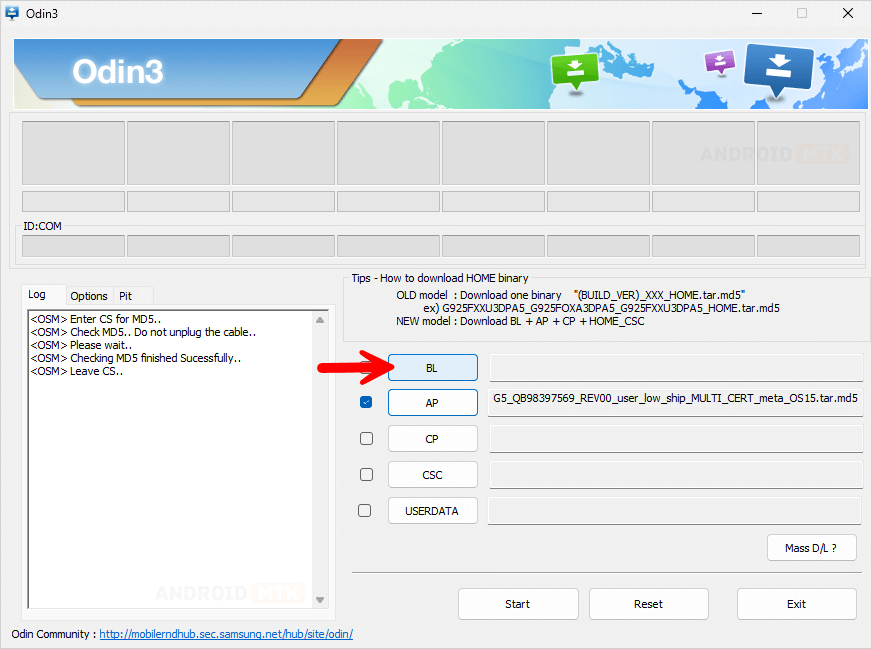
Task: Click the Odin3 logo text in banner
Action: [x=117, y=72]
